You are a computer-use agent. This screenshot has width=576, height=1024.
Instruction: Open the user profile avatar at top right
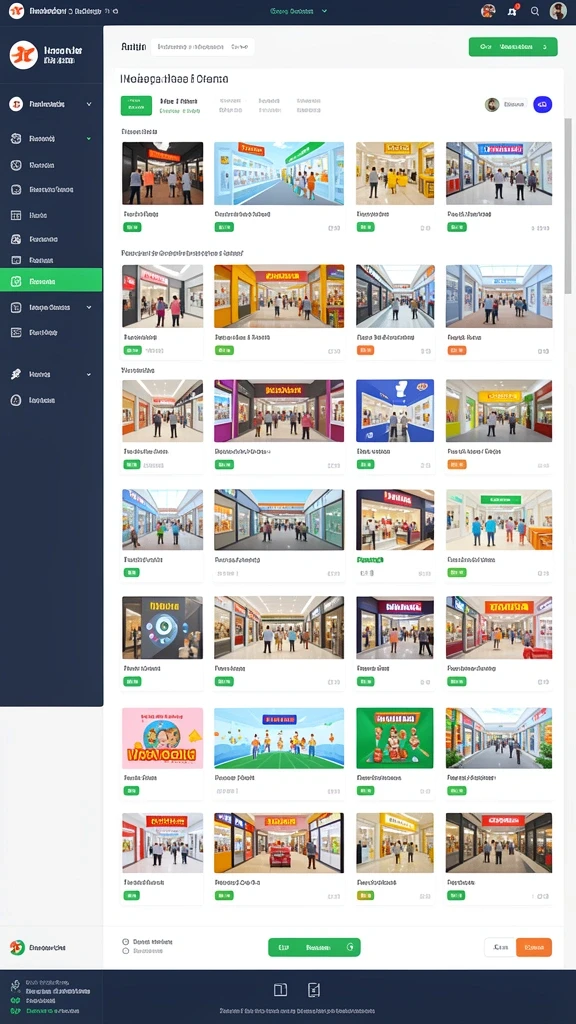pyautogui.click(x=558, y=10)
